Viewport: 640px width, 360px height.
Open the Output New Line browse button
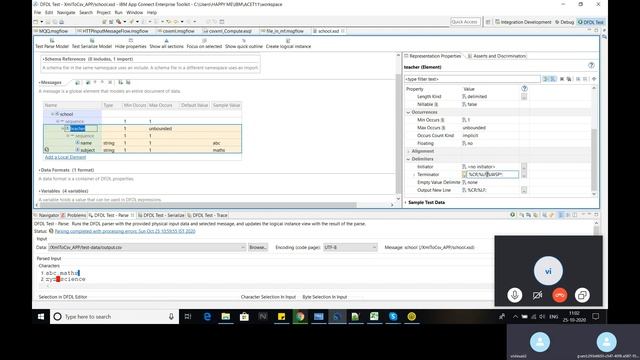click(x=524, y=190)
